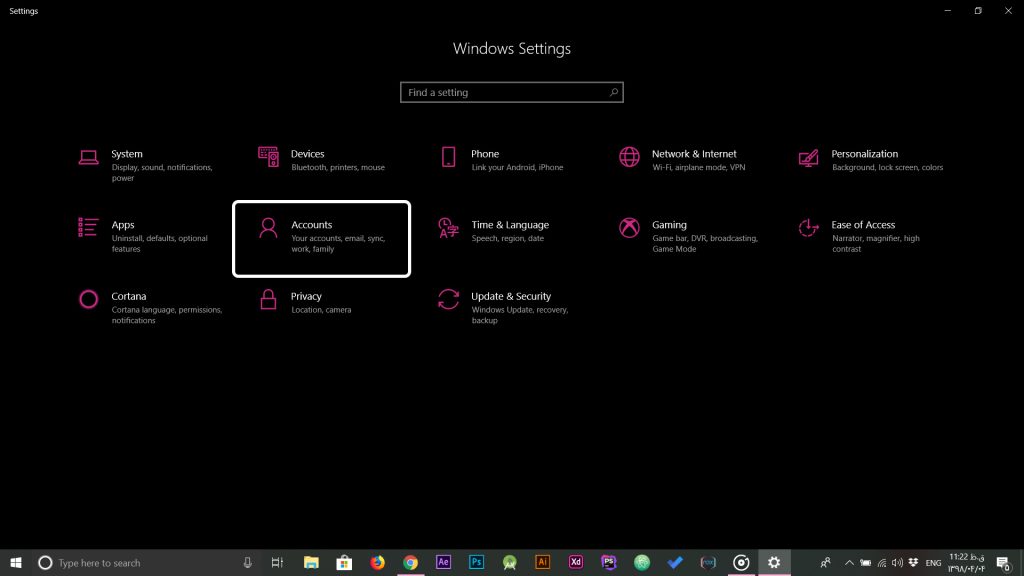
Task: Open the Windows Start menu
Action: [x=16, y=563]
